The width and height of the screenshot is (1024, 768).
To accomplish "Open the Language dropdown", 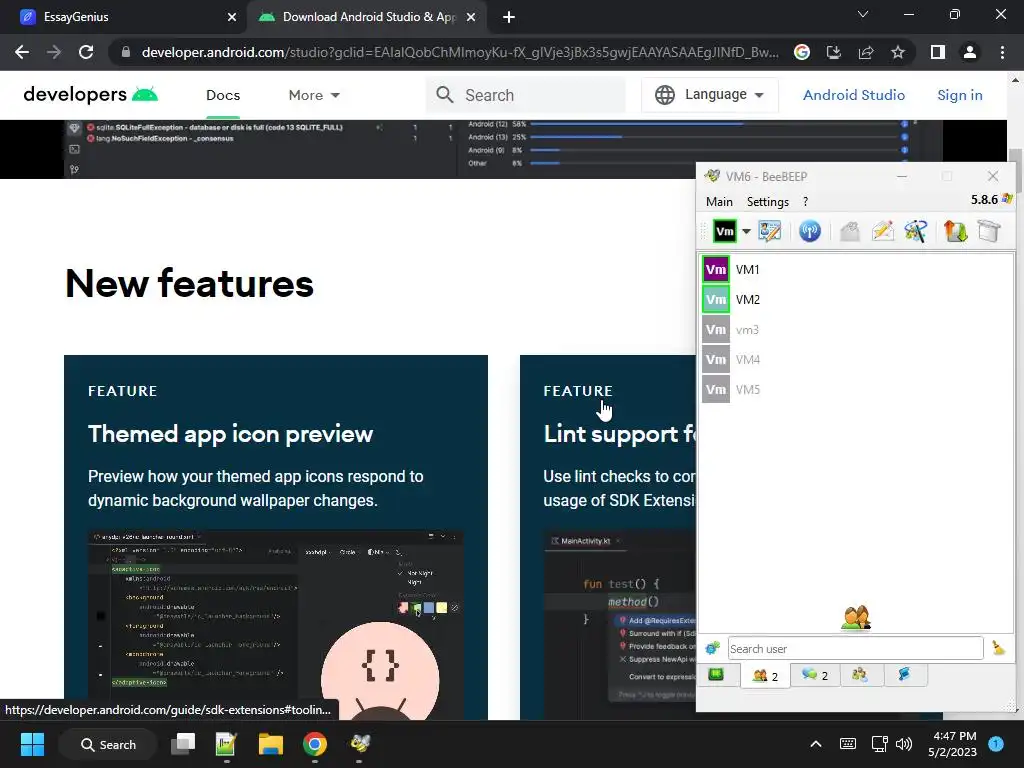I will (710, 95).
